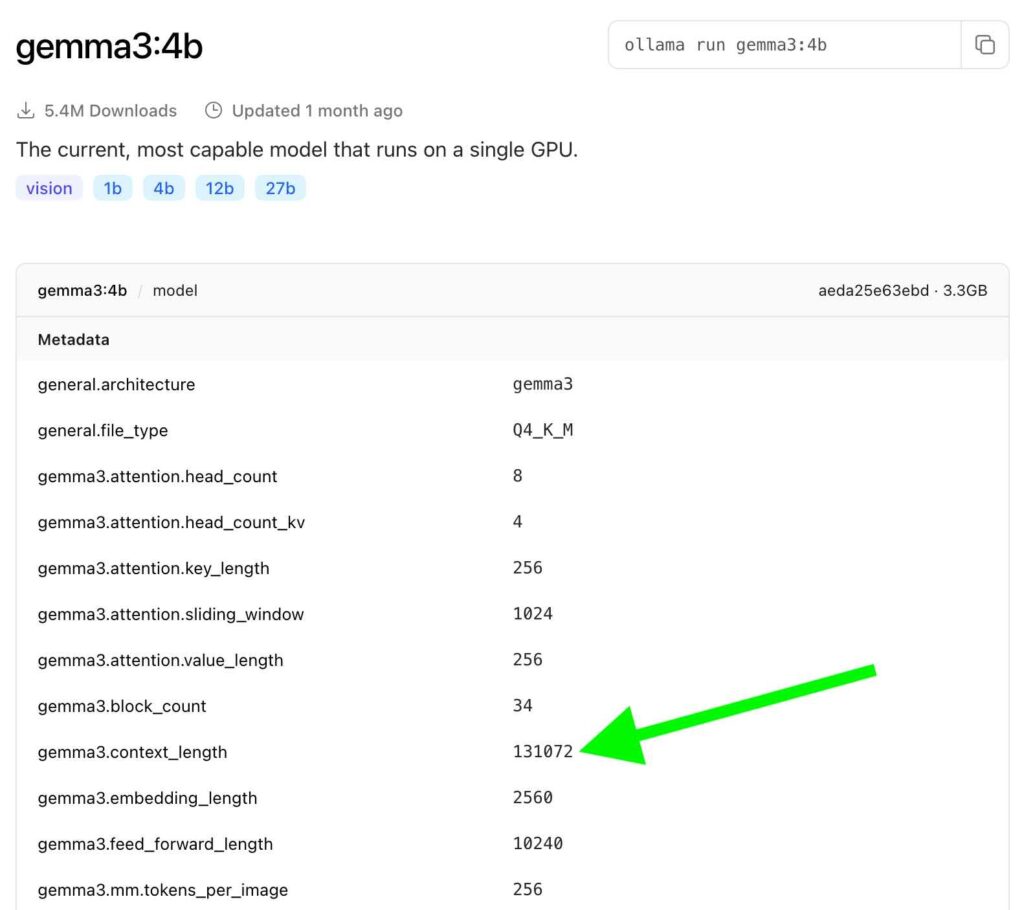Click the gemma3.attention.head_count key
This screenshot has width=1024, height=910.
coord(157,476)
